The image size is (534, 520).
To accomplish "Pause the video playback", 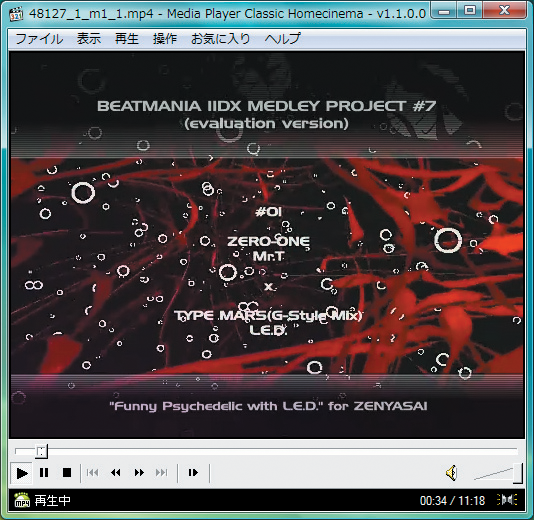I will (x=44, y=473).
